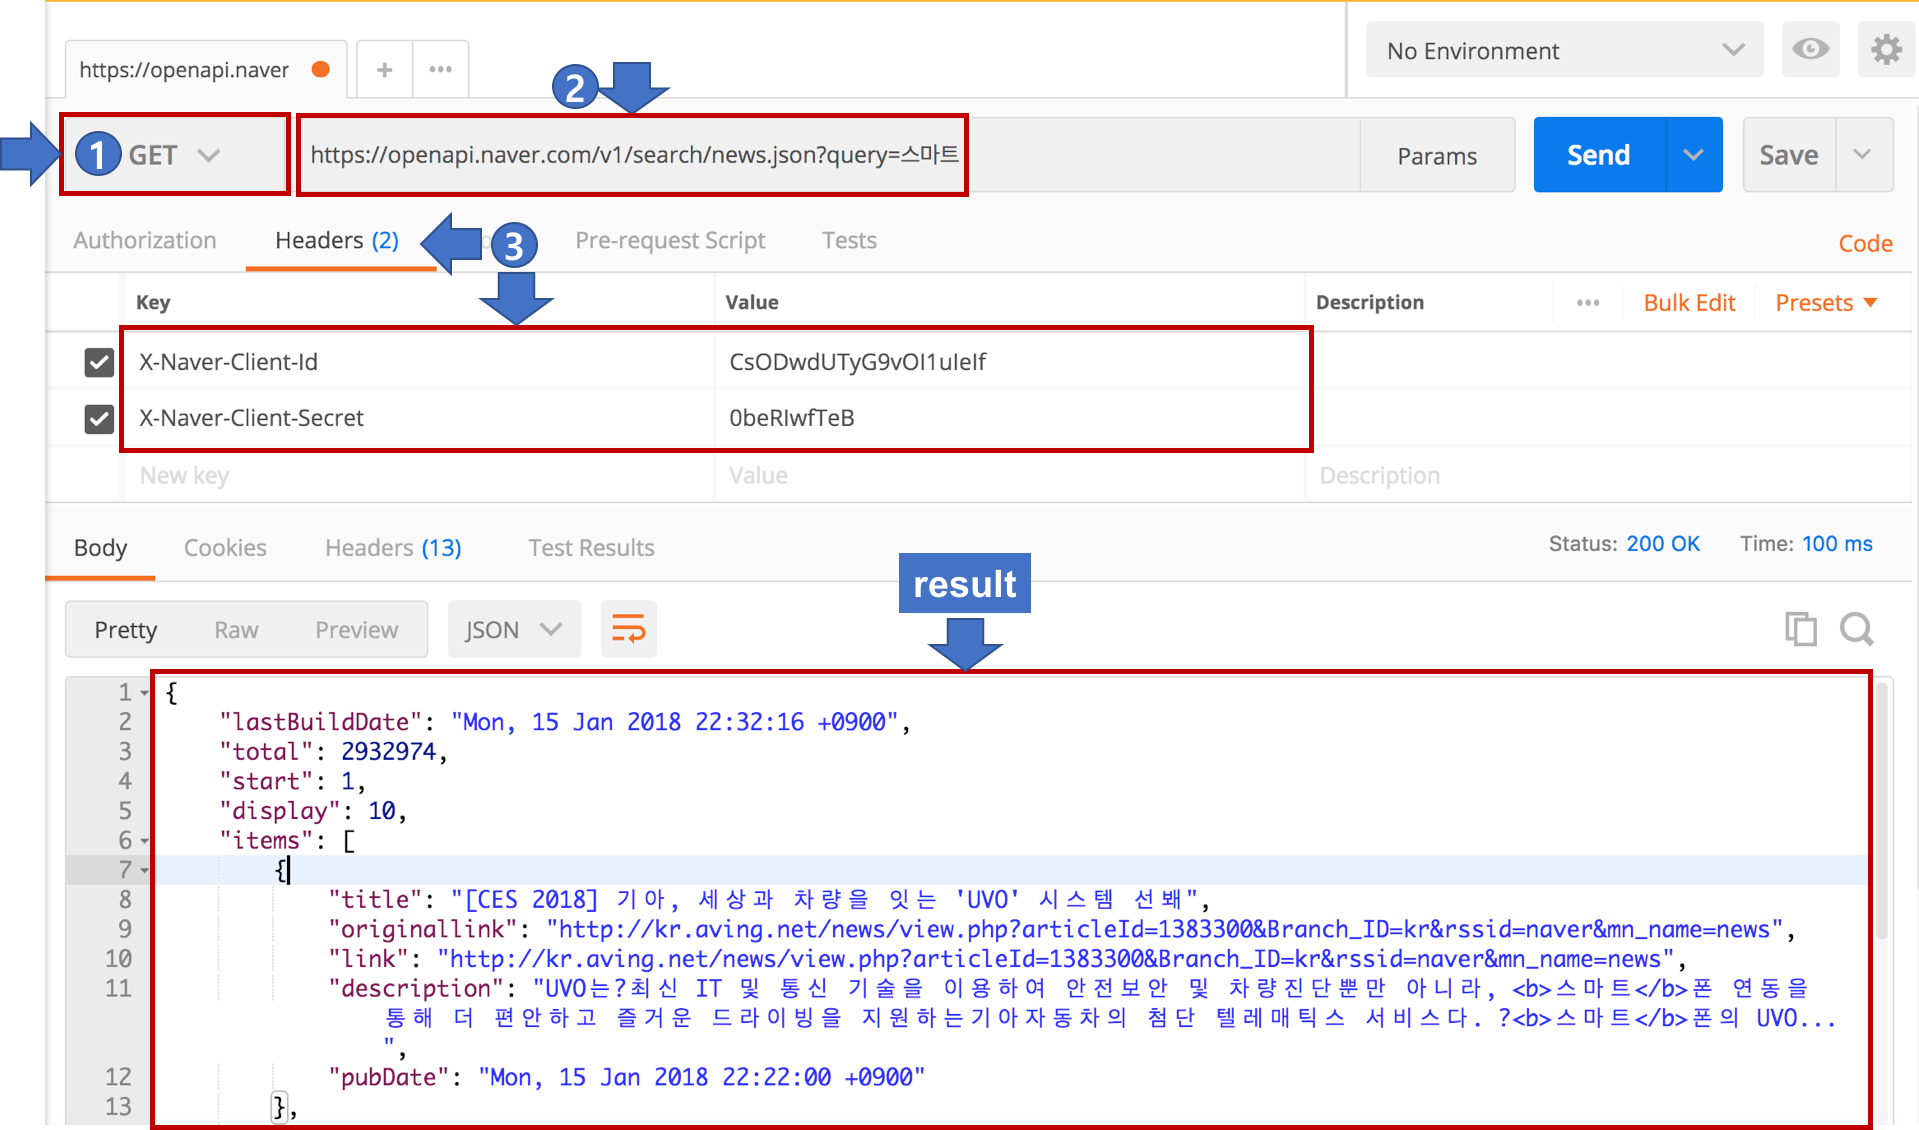Toggle line wrap icon in the response toolbar
1919x1130 pixels.
pos(628,630)
